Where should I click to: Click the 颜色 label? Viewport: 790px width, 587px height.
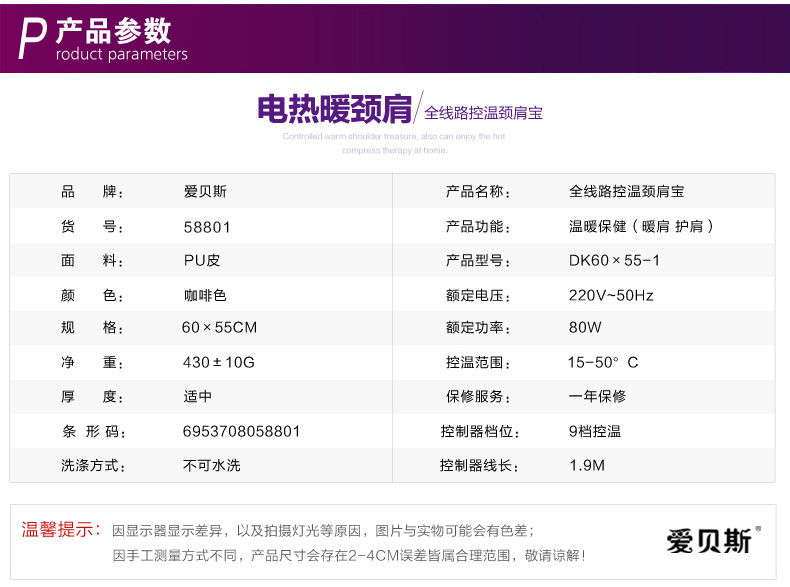pos(92,295)
